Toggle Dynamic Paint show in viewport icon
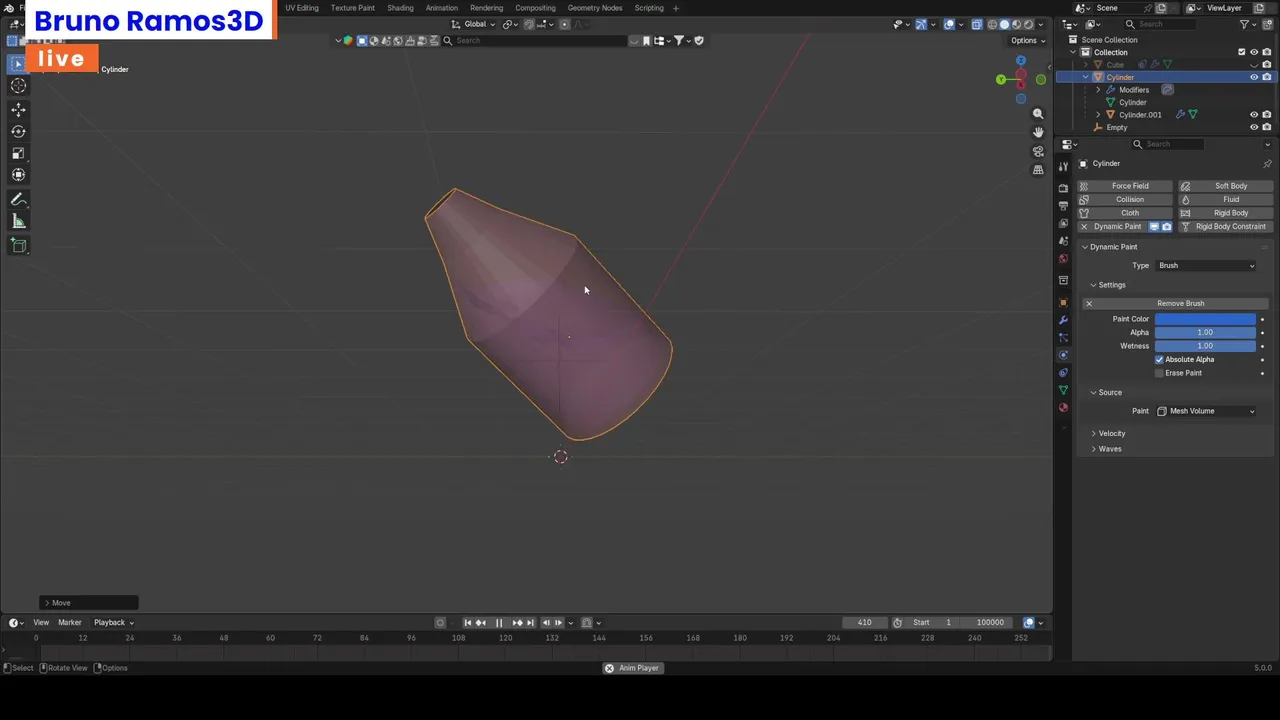Image resolution: width=1280 pixels, height=720 pixels. tap(1153, 227)
